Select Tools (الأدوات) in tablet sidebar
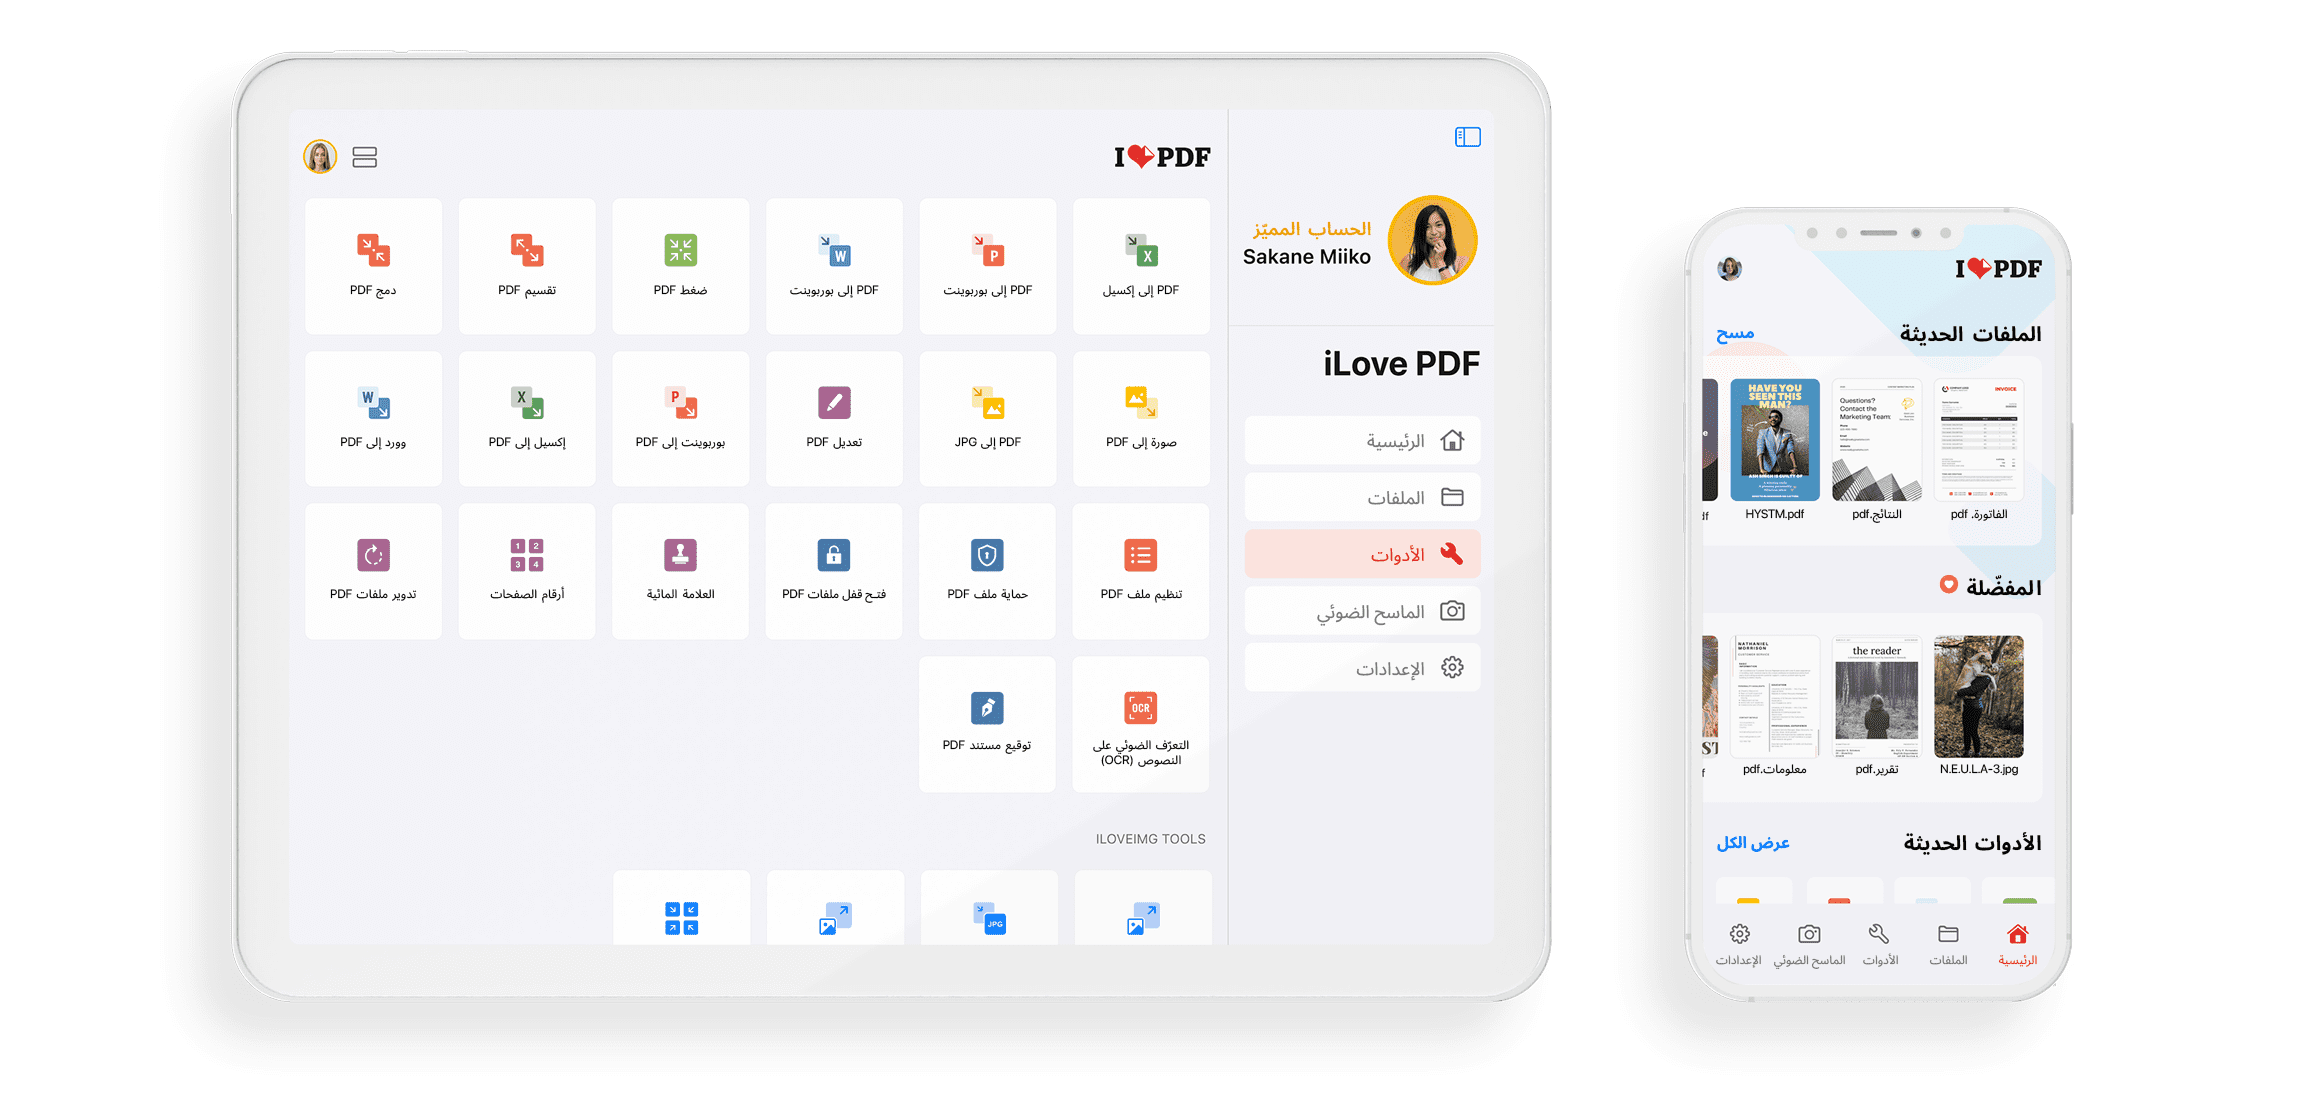The height and width of the screenshot is (1100, 2304). click(x=1362, y=554)
